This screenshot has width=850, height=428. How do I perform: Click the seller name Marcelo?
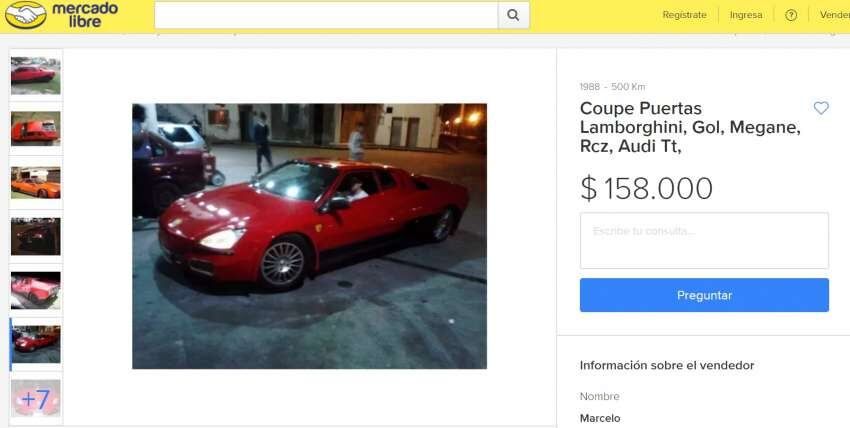click(x=600, y=418)
